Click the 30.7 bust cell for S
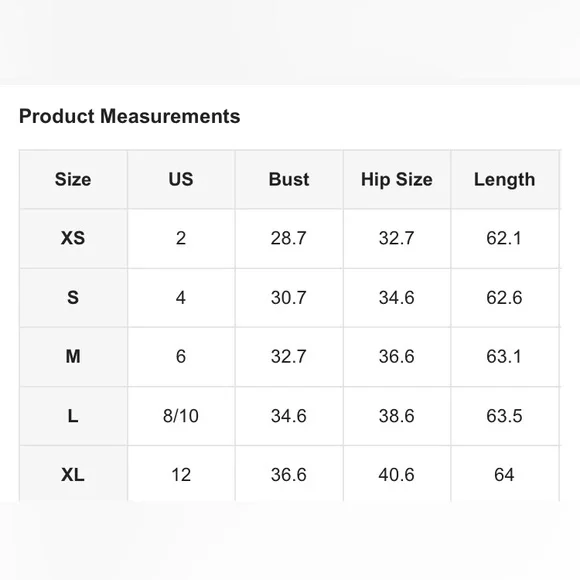This screenshot has height=580, width=580. click(289, 298)
